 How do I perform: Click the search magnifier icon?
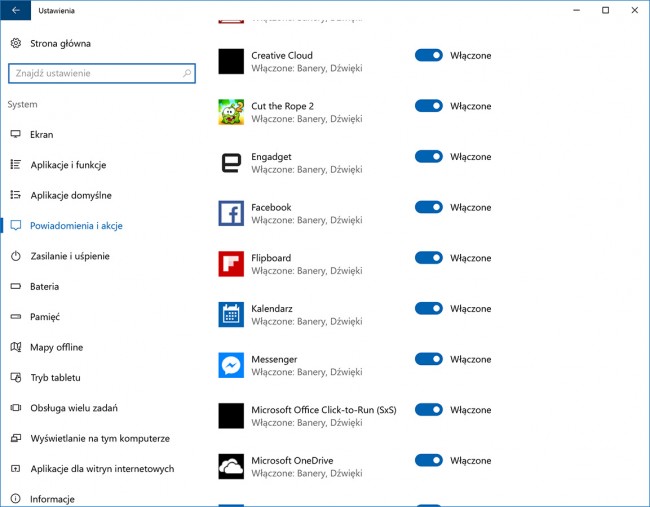pos(187,73)
